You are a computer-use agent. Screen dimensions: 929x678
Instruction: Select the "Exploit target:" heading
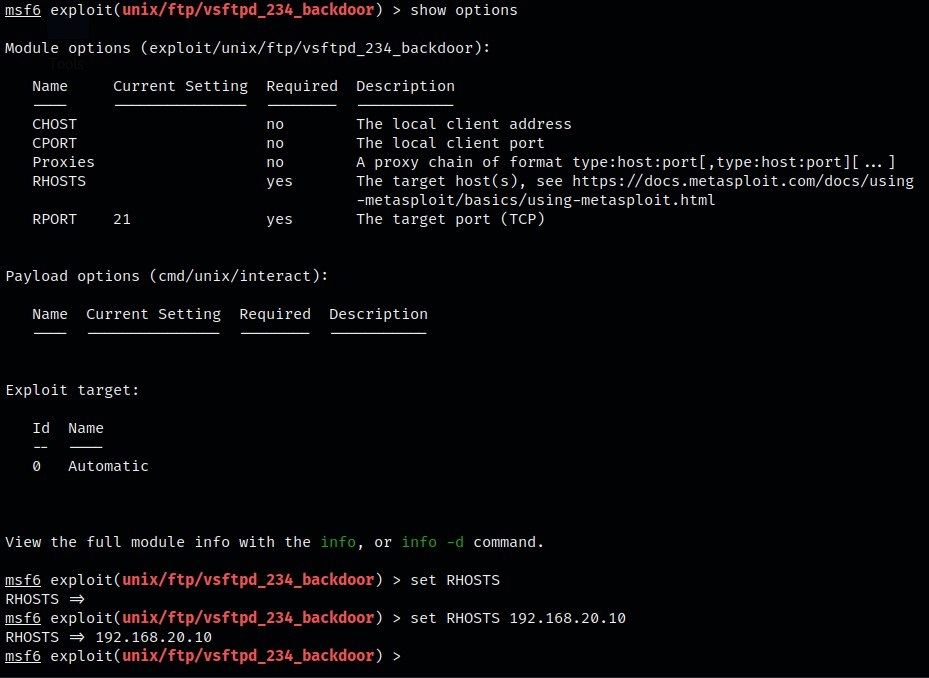click(x=72, y=390)
